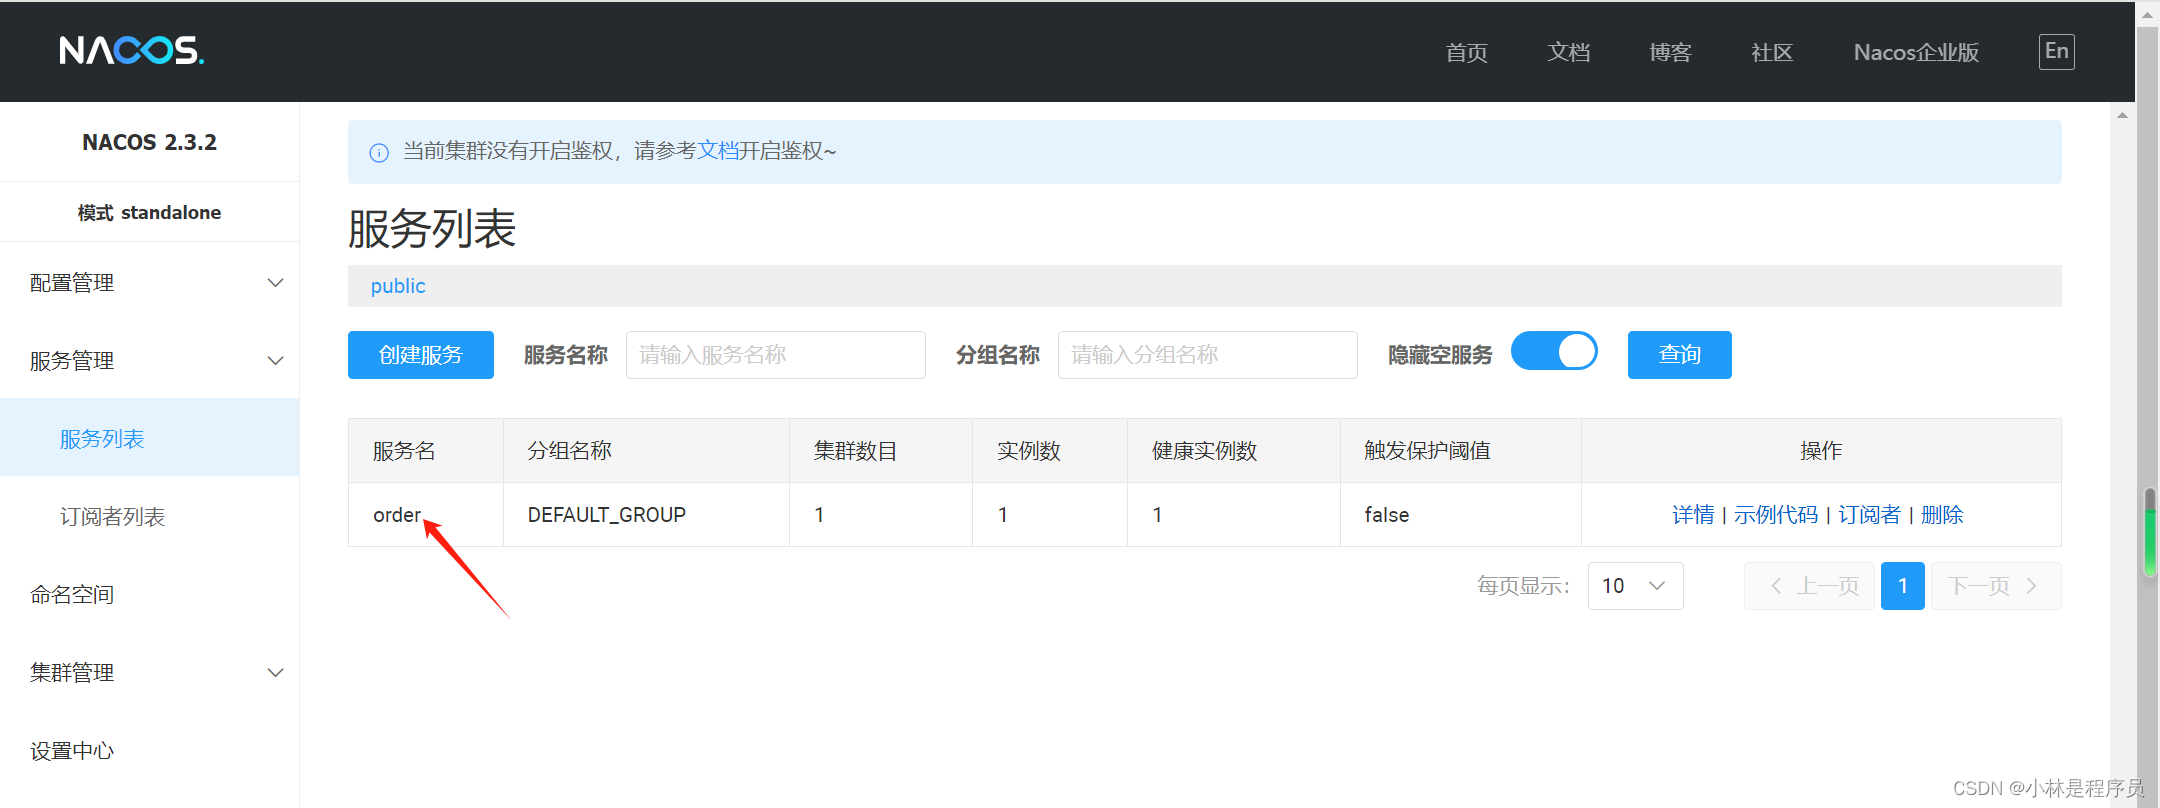Select 服务列表 in the sidebar
The height and width of the screenshot is (808, 2160).
click(x=150, y=438)
